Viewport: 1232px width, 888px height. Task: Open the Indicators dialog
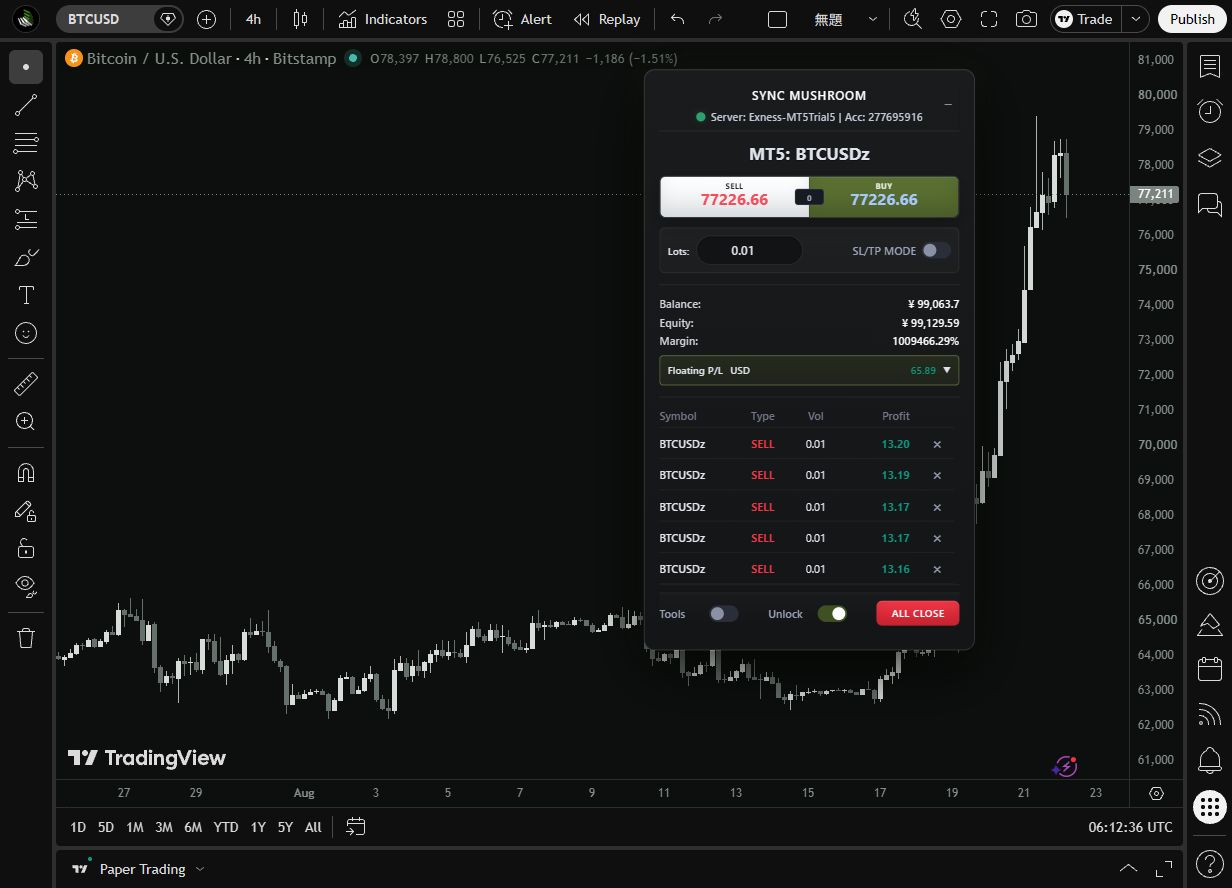pos(382,19)
